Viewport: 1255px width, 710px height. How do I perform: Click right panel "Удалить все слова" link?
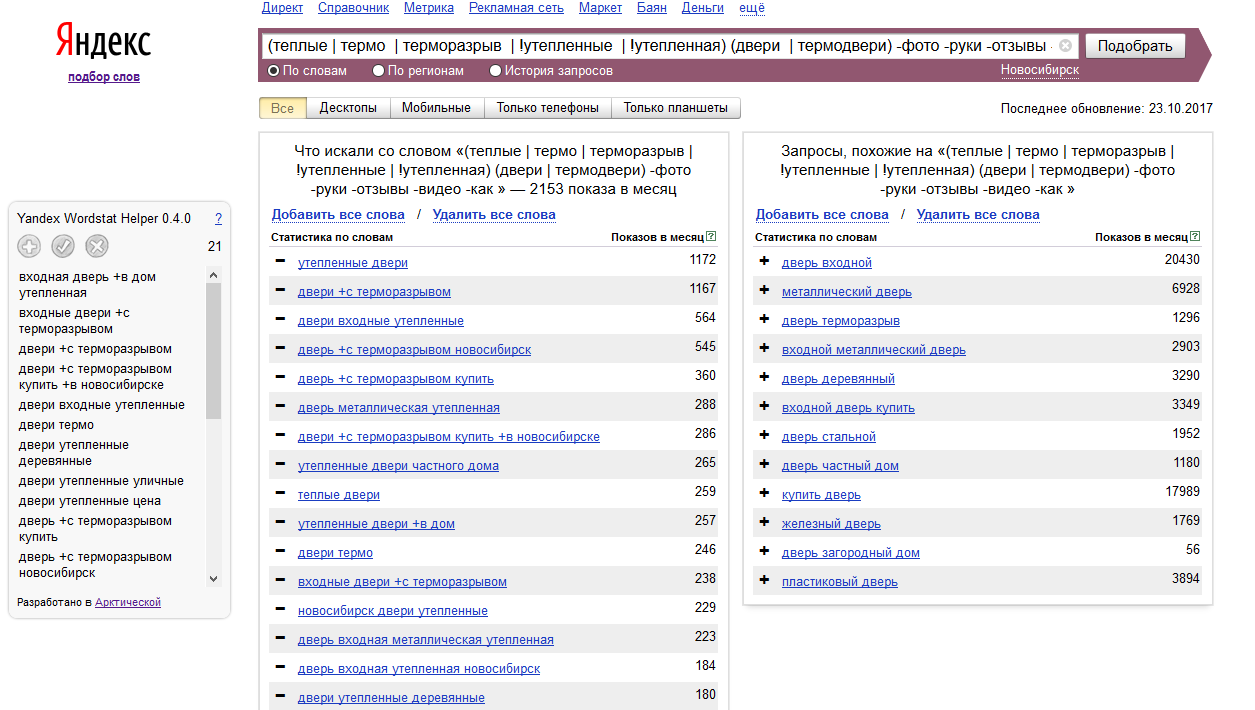pyautogui.click(x=978, y=214)
